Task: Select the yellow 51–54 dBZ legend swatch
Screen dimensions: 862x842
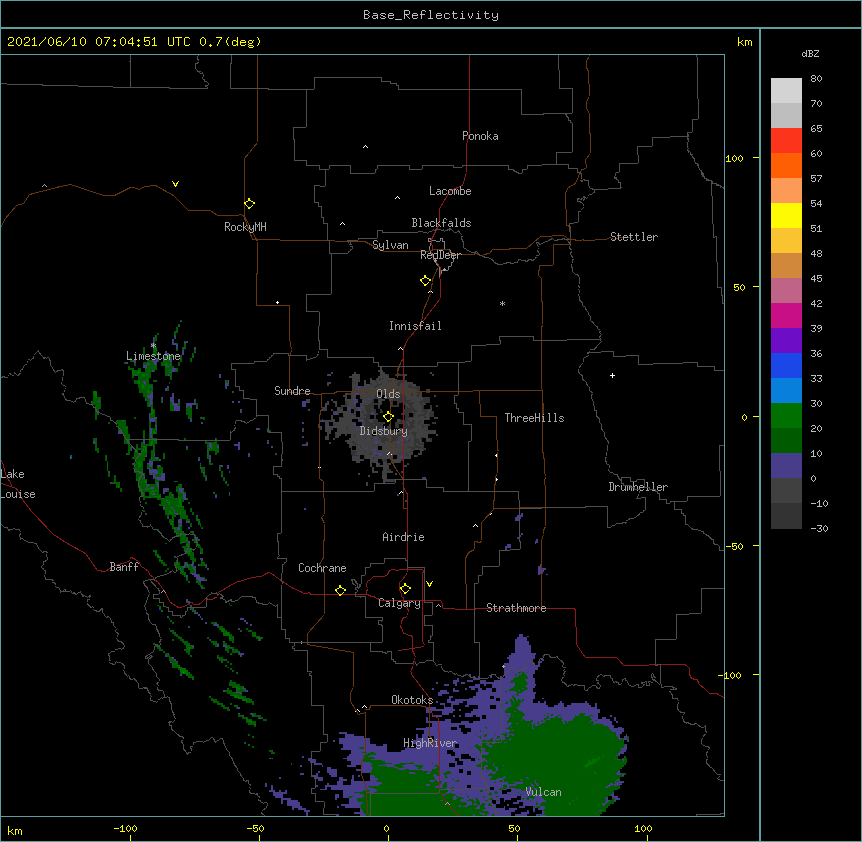Action: click(786, 215)
